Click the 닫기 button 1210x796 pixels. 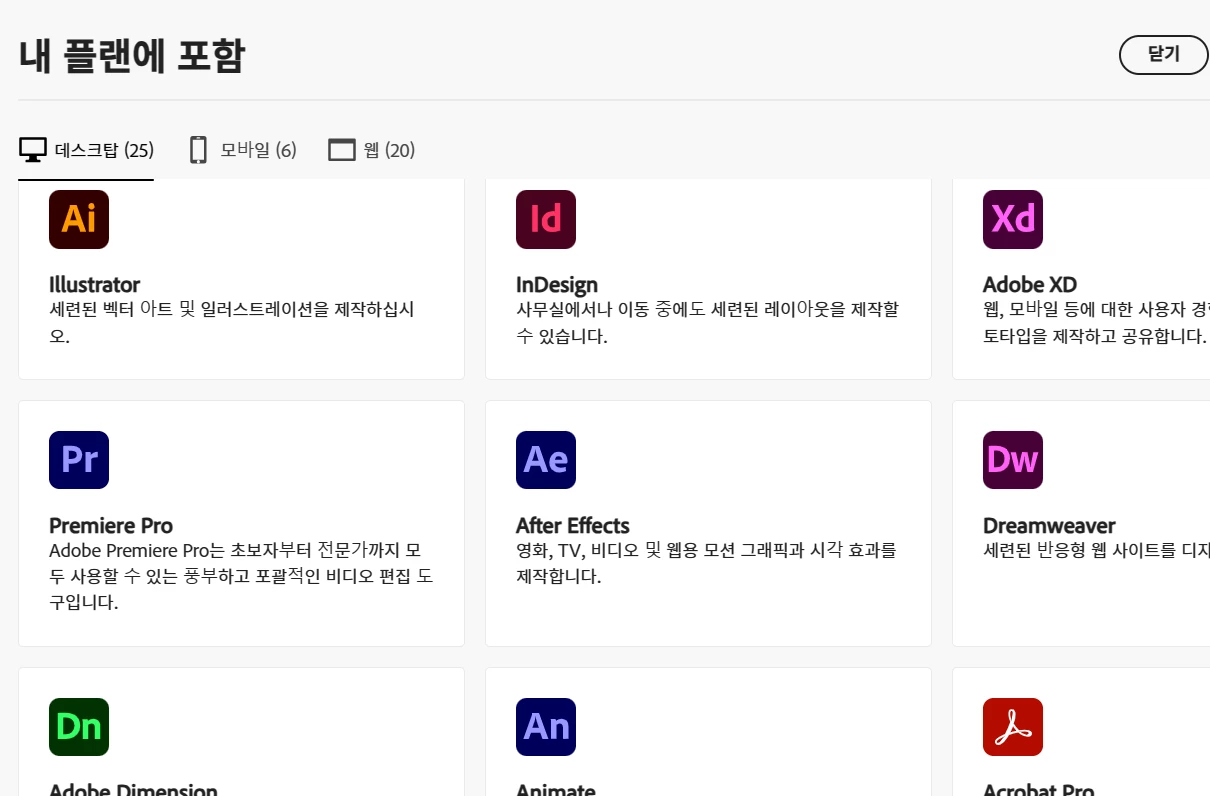click(1164, 54)
